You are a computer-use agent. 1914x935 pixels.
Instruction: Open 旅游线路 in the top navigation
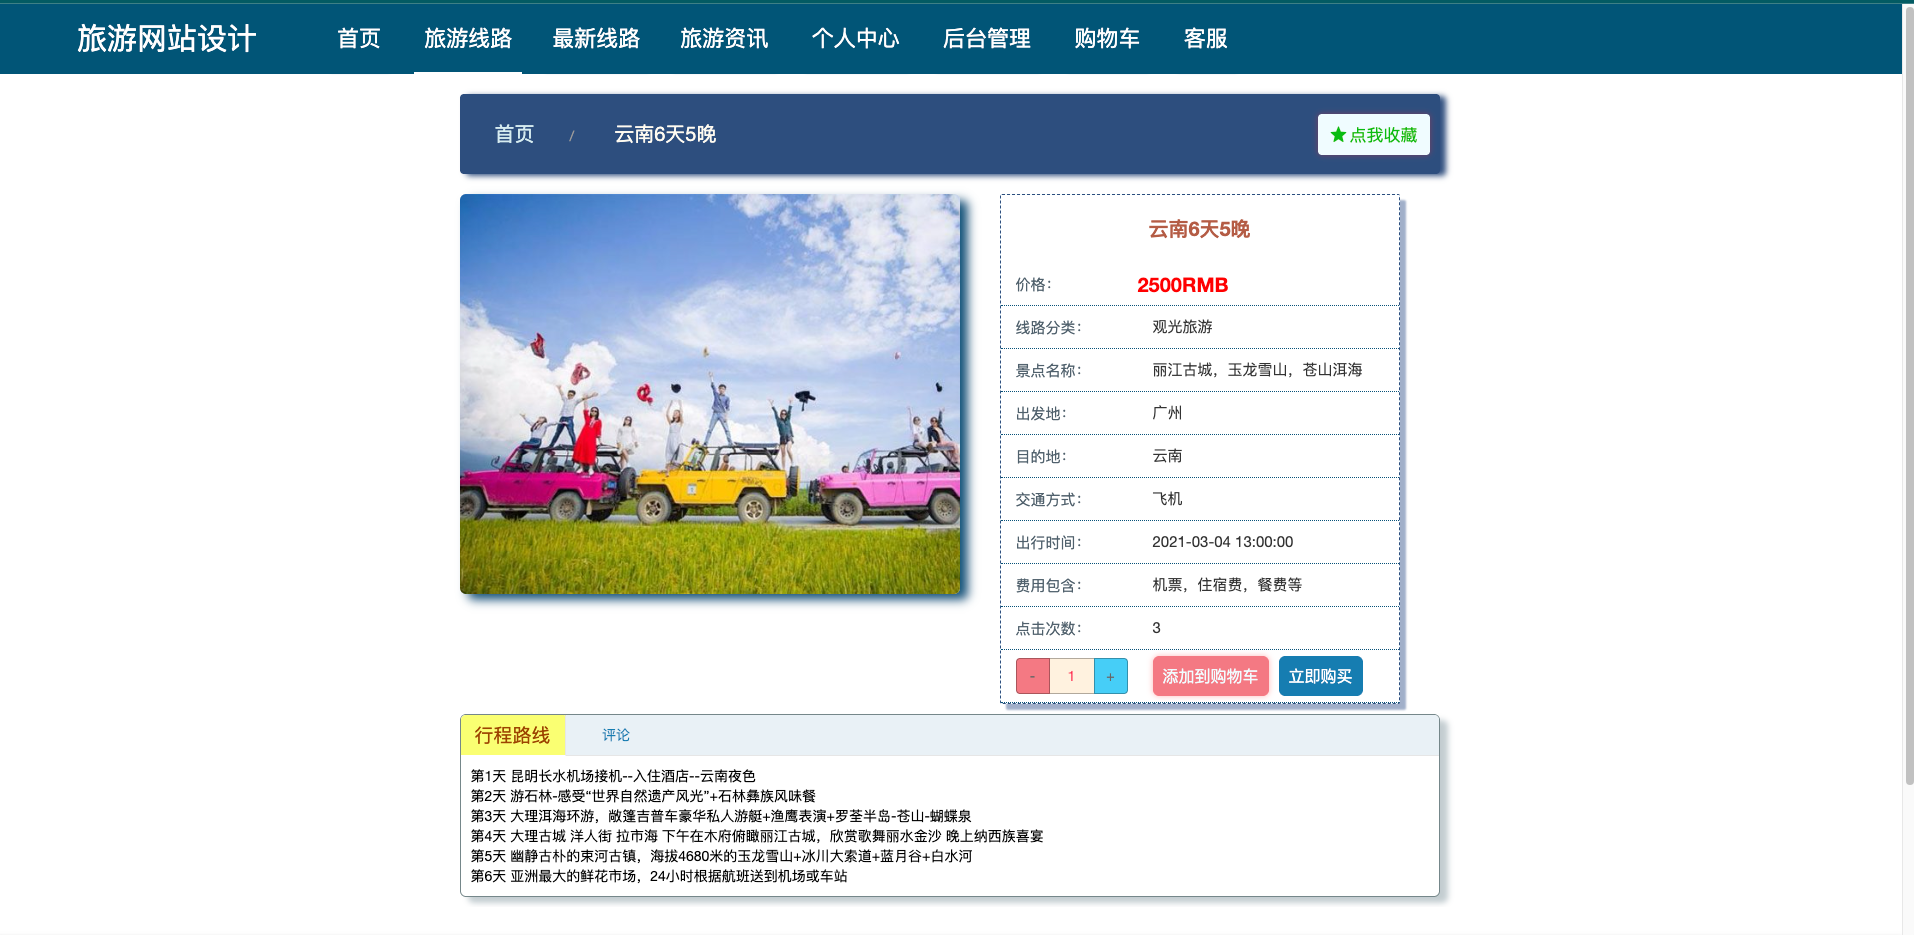(x=468, y=38)
